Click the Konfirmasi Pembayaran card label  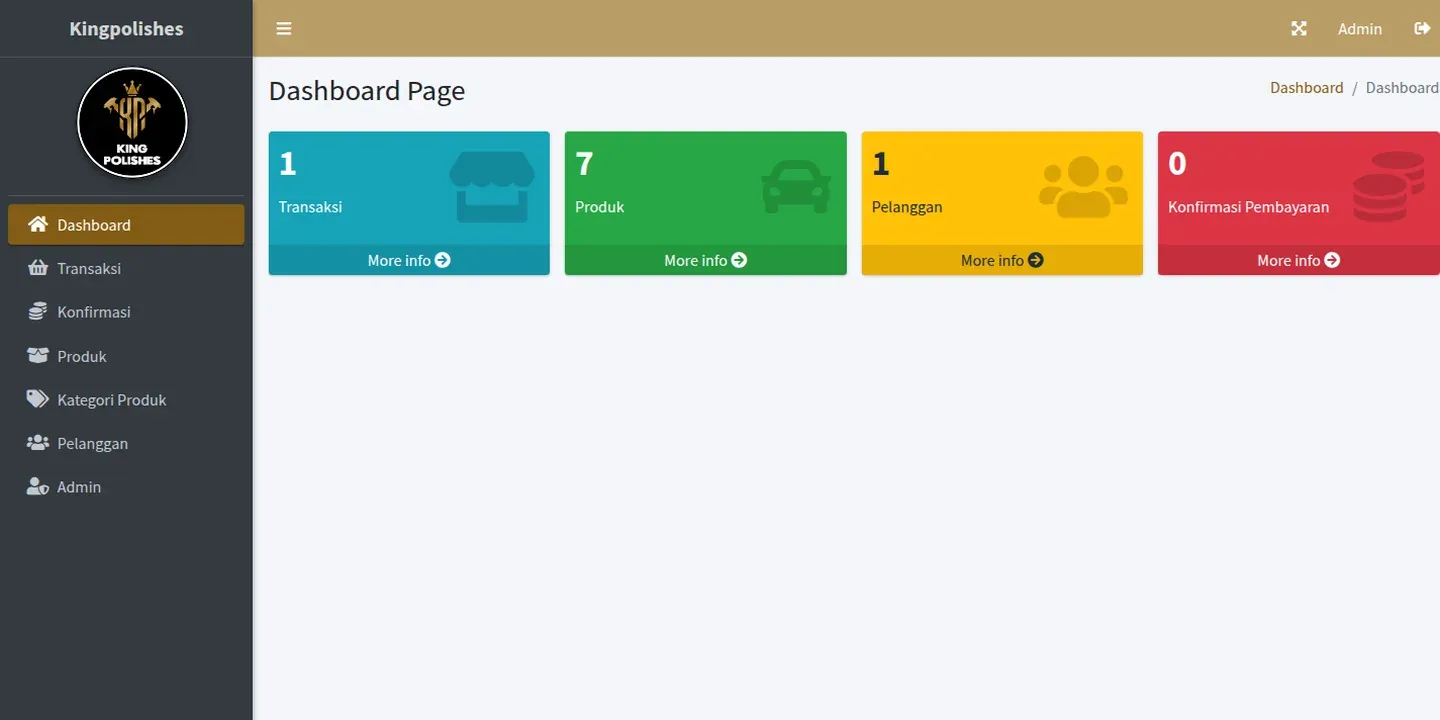click(x=1249, y=207)
